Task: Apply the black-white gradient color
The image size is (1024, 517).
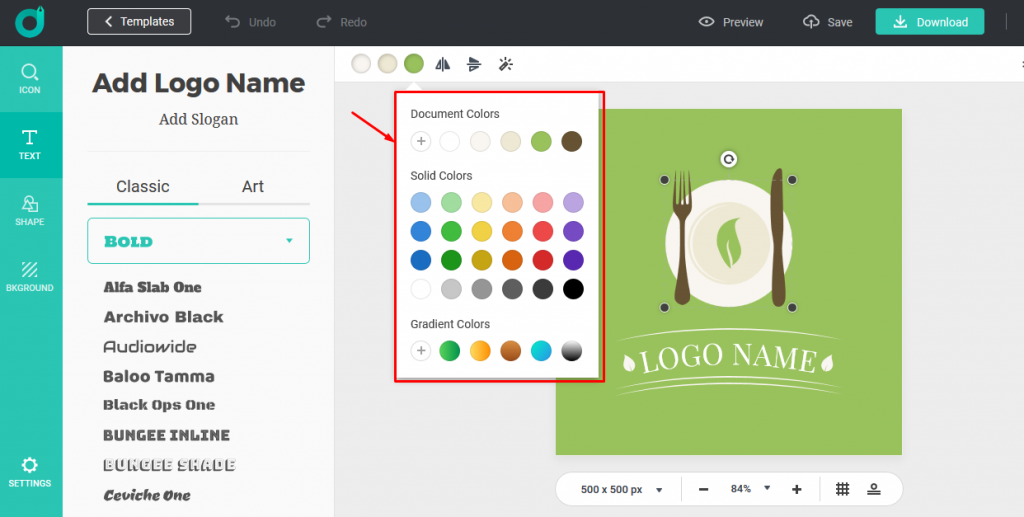Action: tap(571, 351)
